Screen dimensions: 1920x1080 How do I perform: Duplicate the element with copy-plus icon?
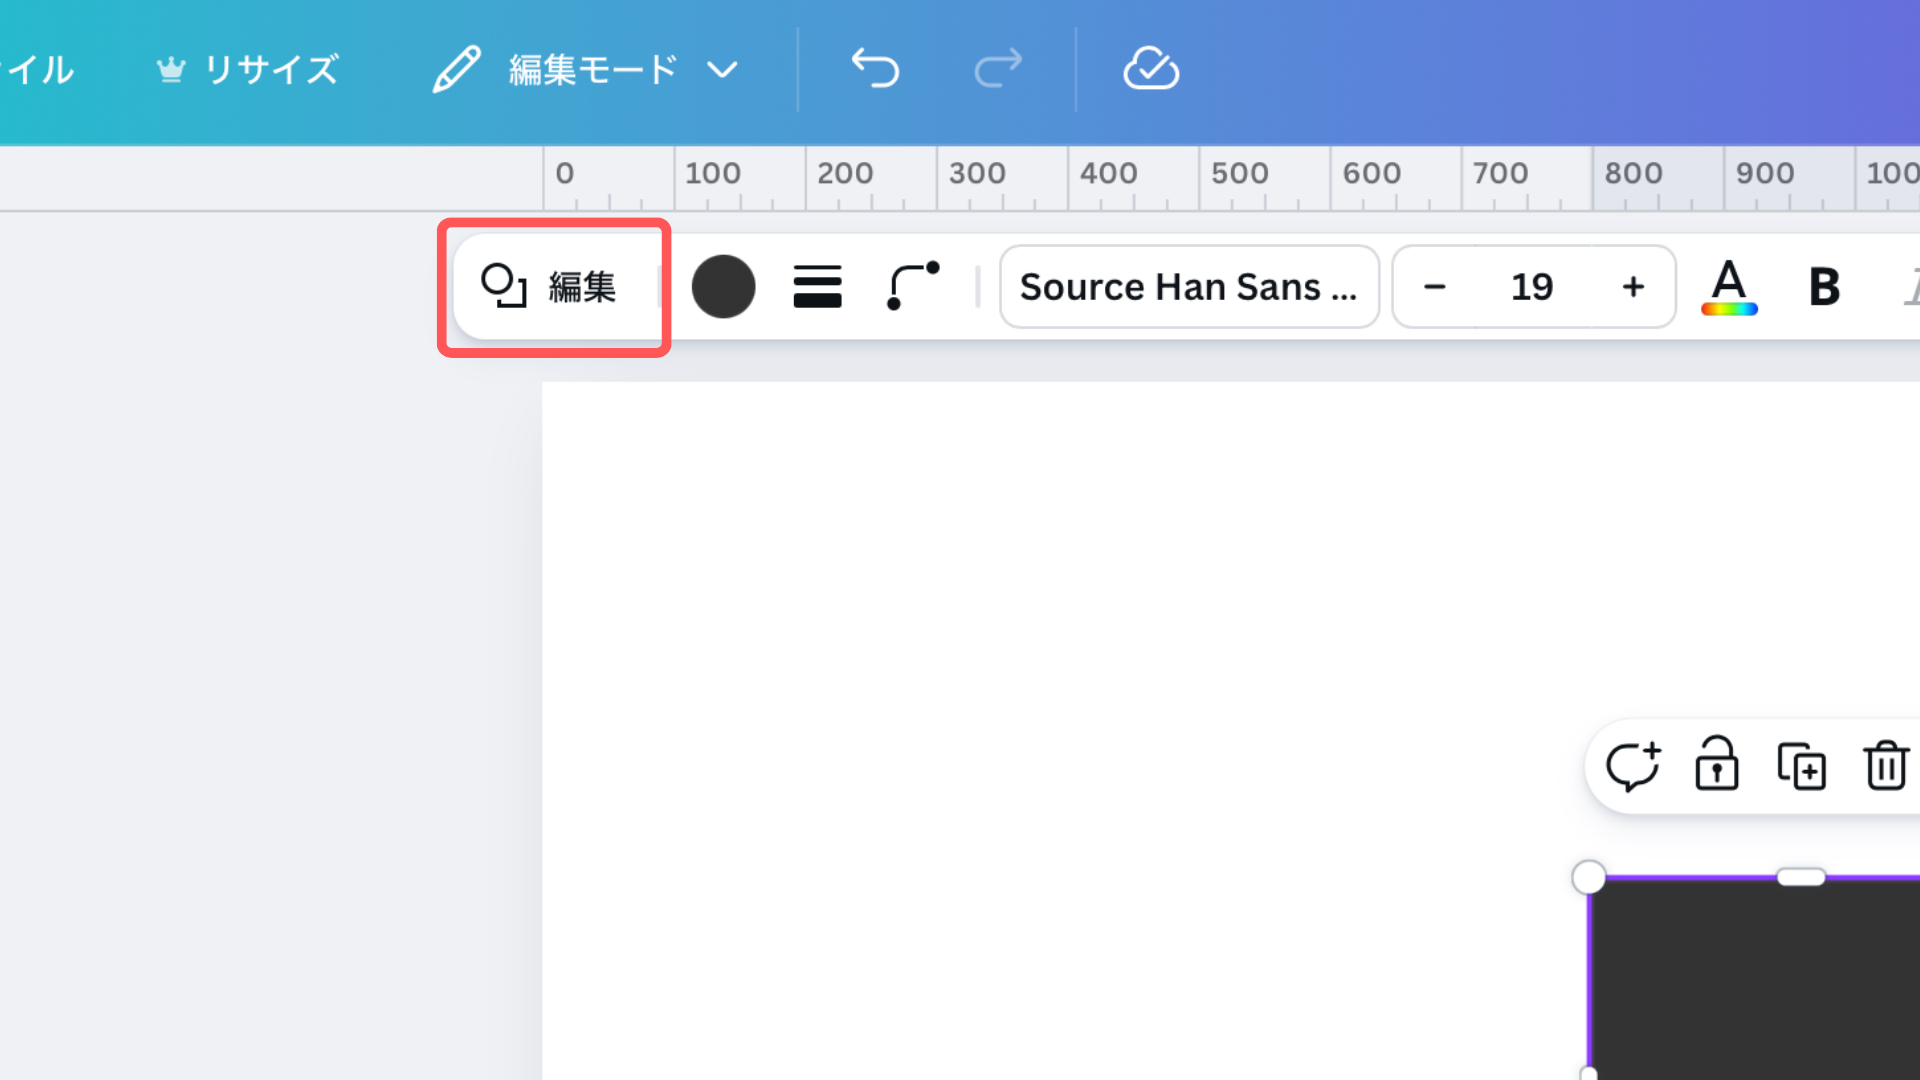[x=1801, y=766]
